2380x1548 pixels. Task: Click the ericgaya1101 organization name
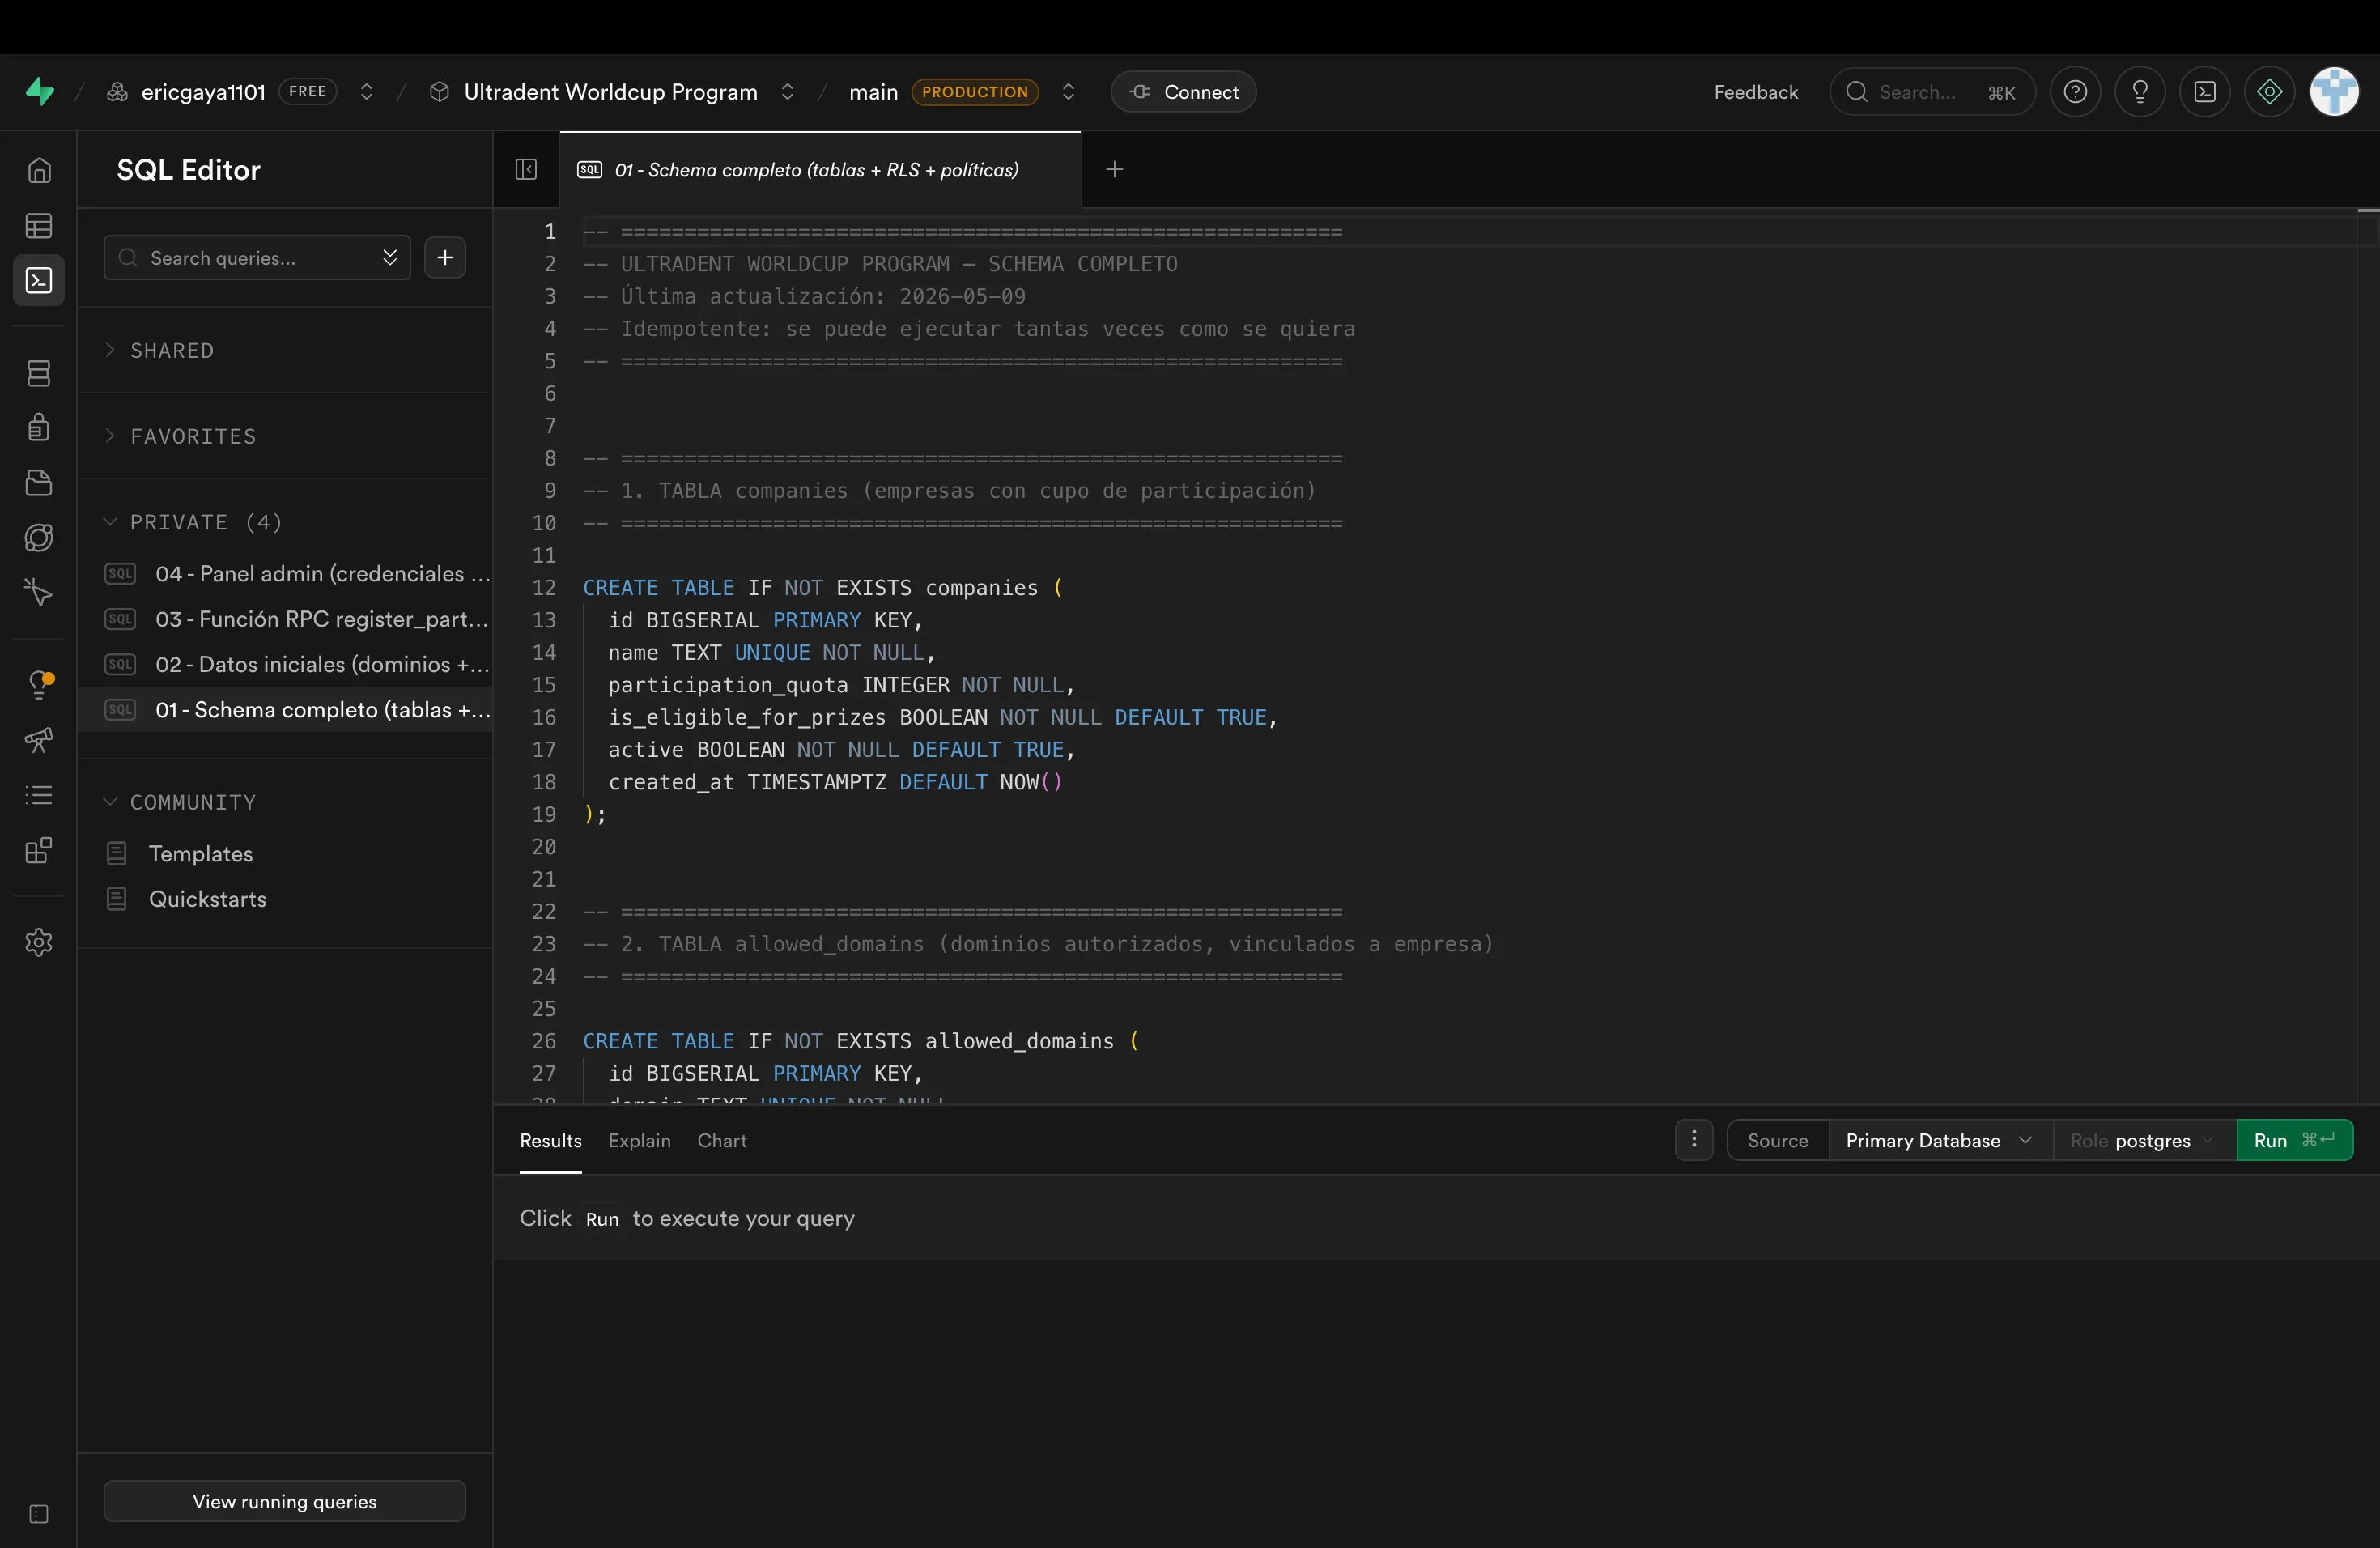[204, 92]
